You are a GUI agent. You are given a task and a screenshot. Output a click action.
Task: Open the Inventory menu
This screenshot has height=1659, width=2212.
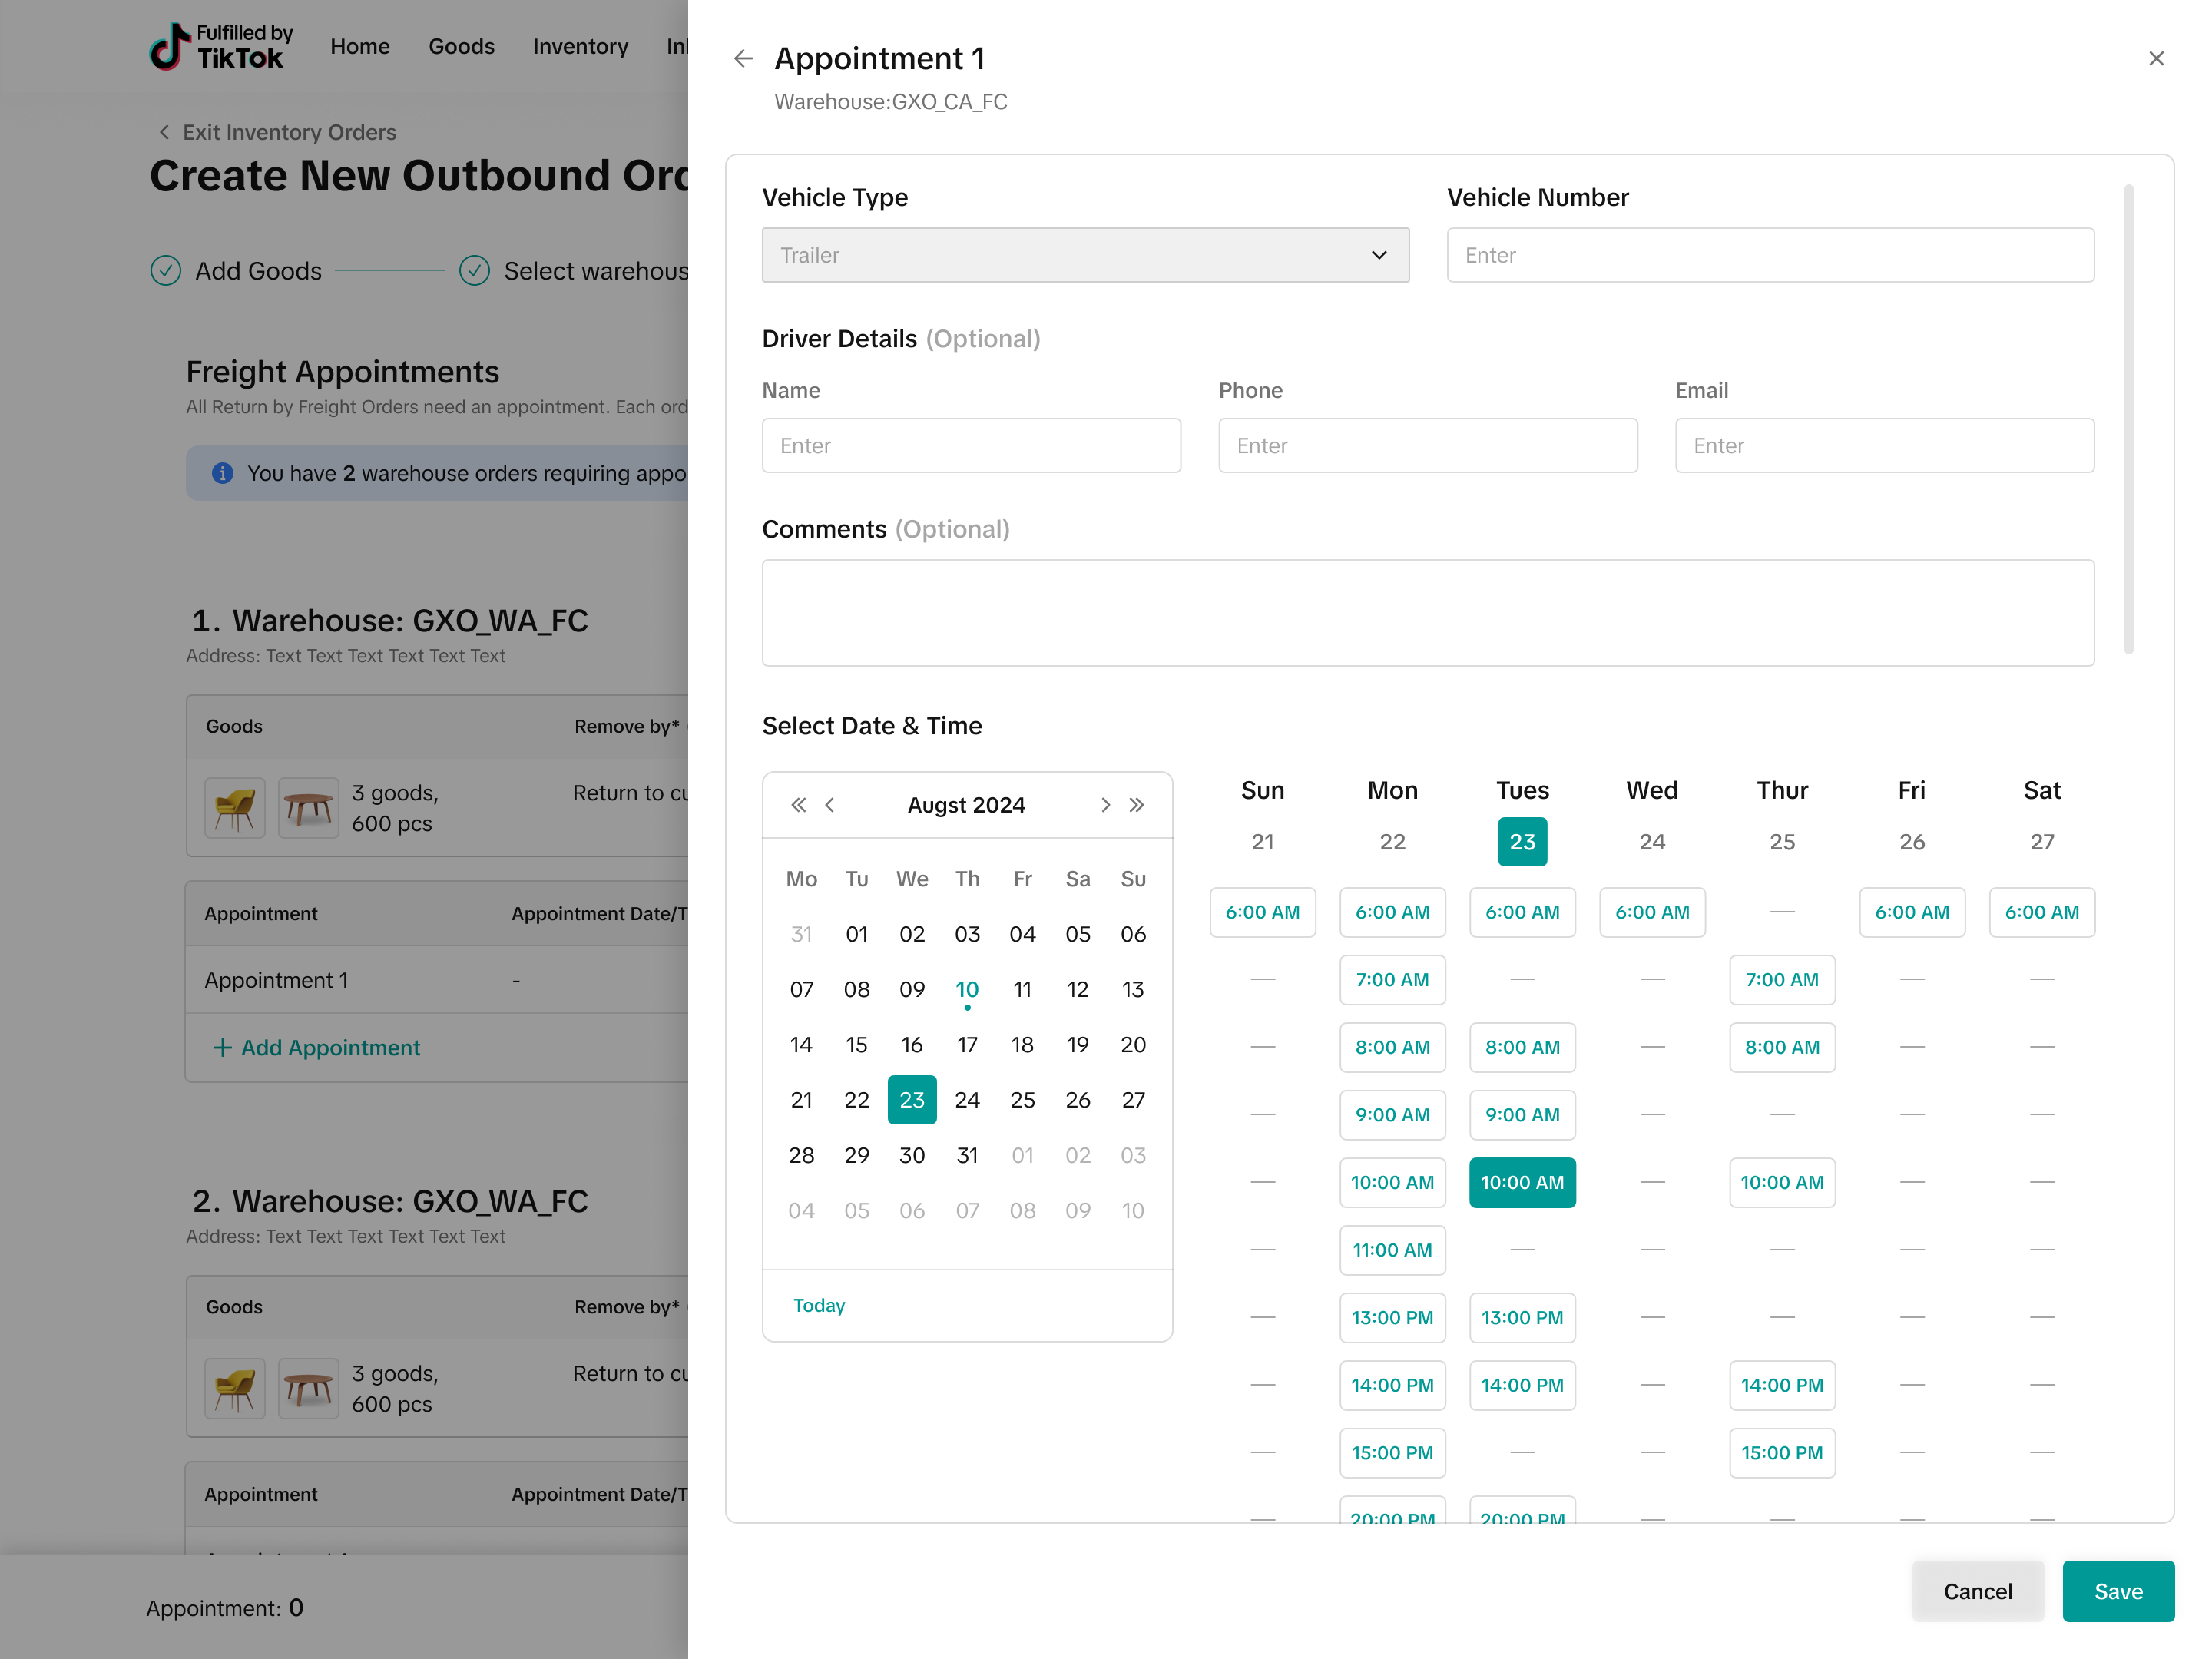click(x=580, y=46)
